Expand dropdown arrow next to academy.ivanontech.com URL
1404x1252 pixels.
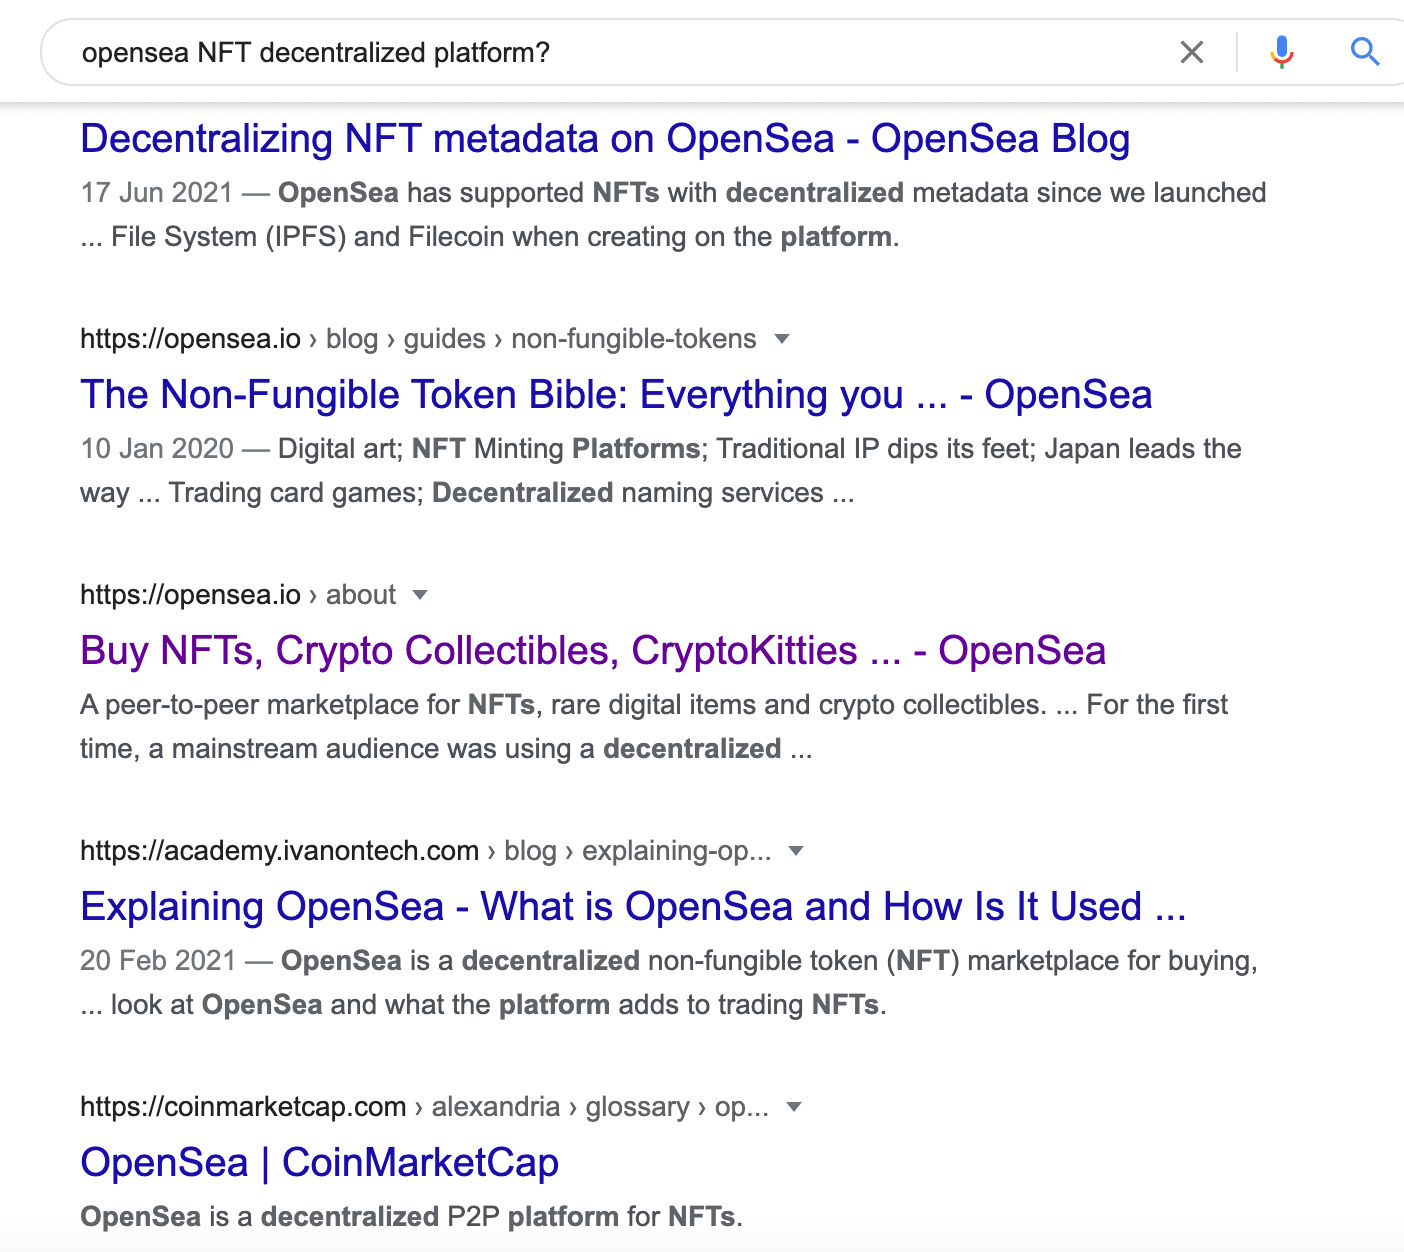click(796, 851)
